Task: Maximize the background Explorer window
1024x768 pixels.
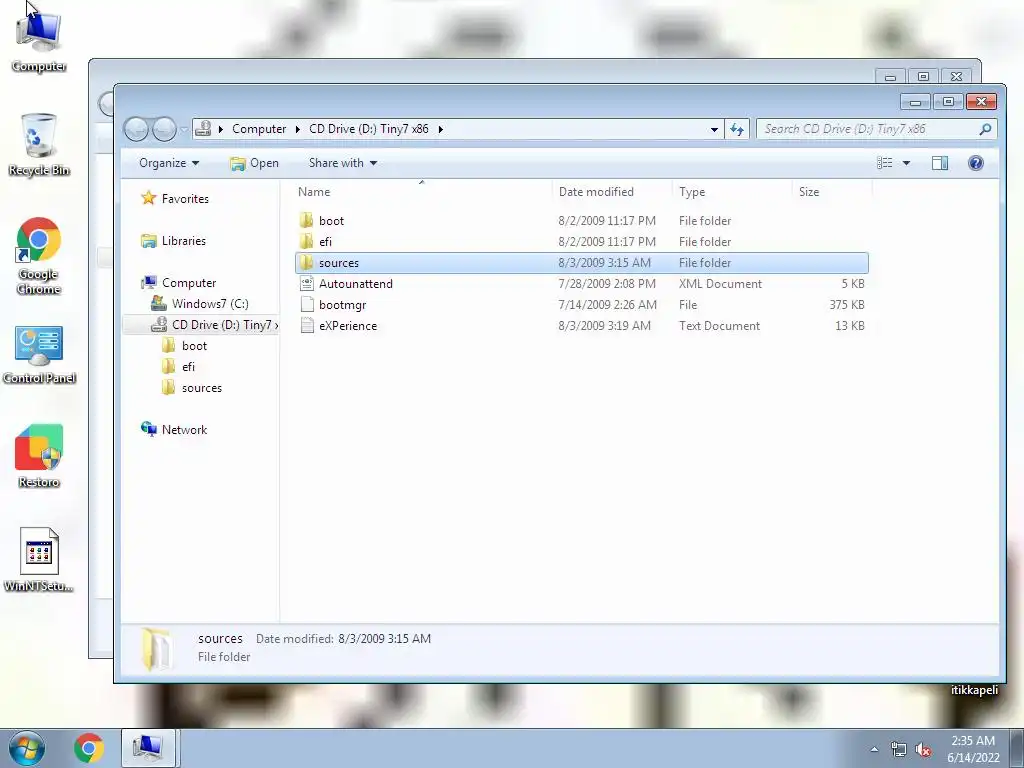Action: point(923,77)
